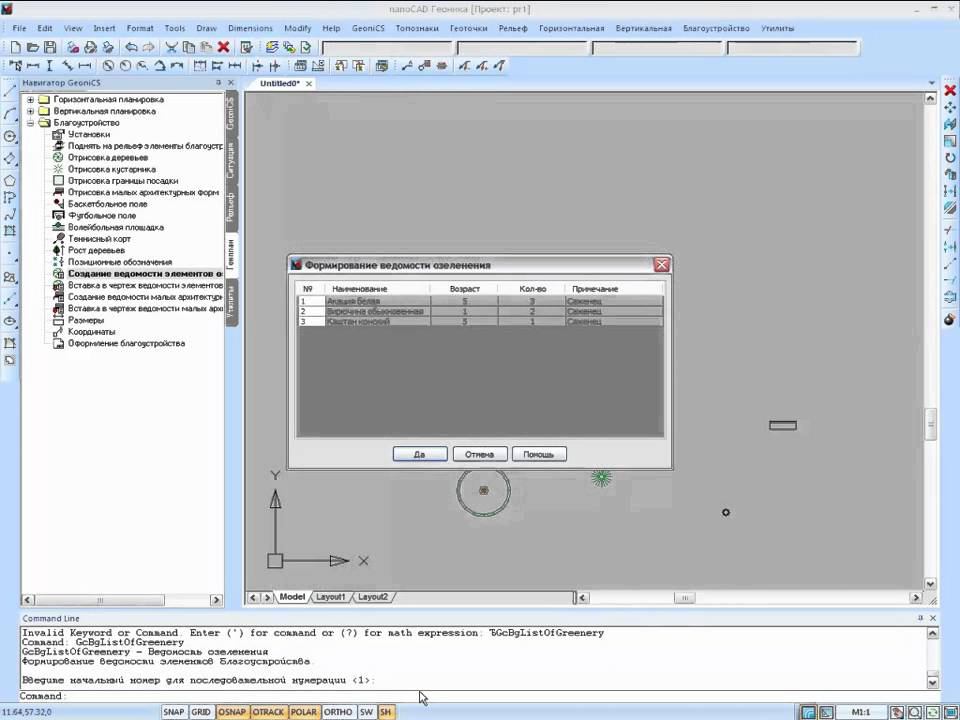Toggle SNAP mode in status bar
This screenshot has width=960, height=720.
[174, 712]
